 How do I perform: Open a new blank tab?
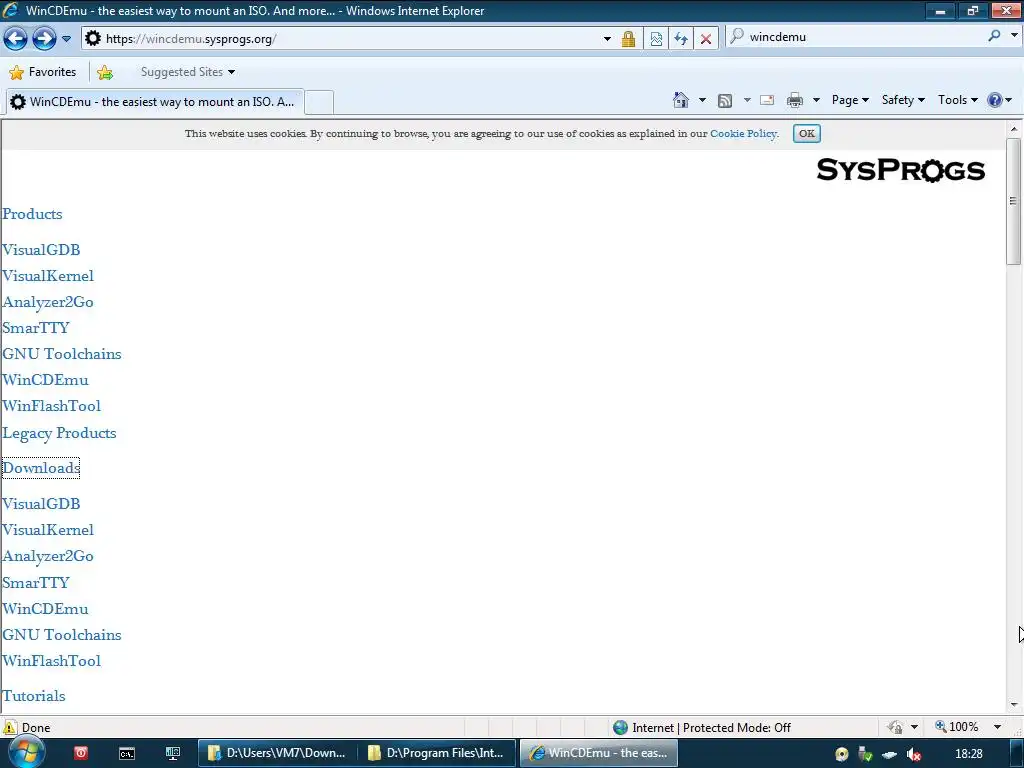click(319, 102)
